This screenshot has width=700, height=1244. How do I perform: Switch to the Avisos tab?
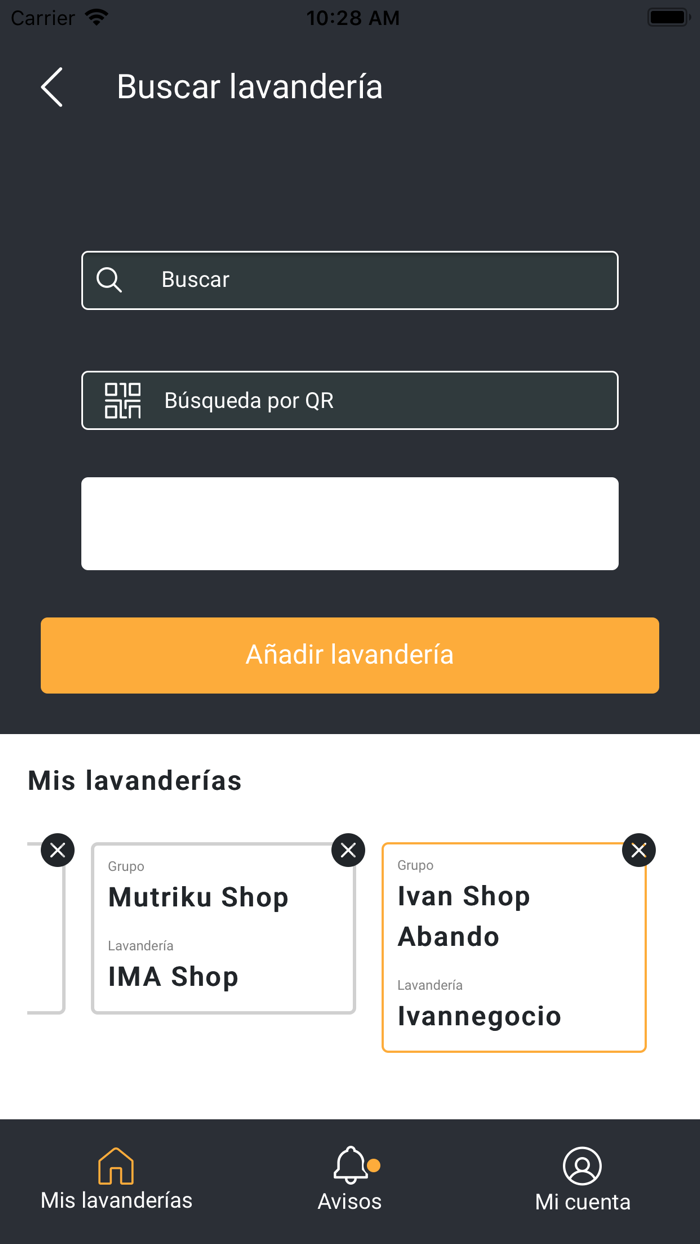tap(350, 1180)
